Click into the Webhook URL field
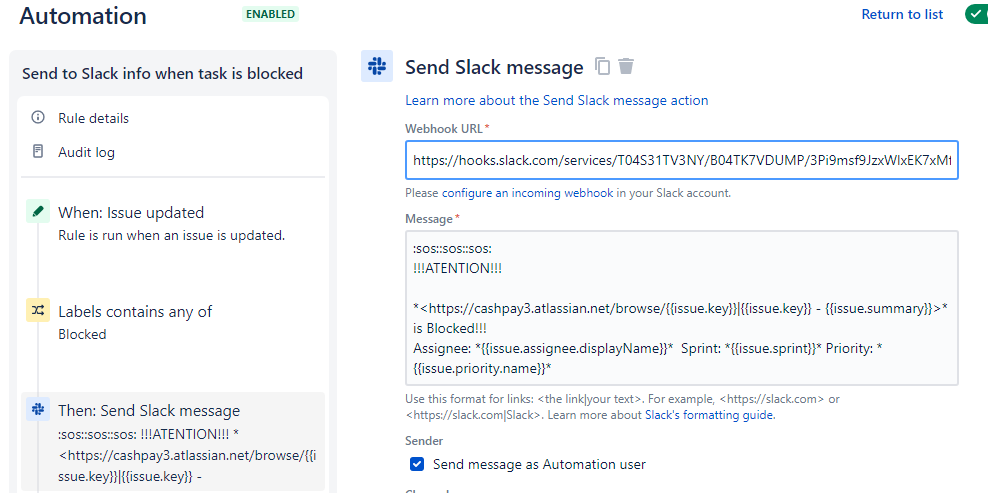Viewport: 988px width, 493px height. pos(681,160)
